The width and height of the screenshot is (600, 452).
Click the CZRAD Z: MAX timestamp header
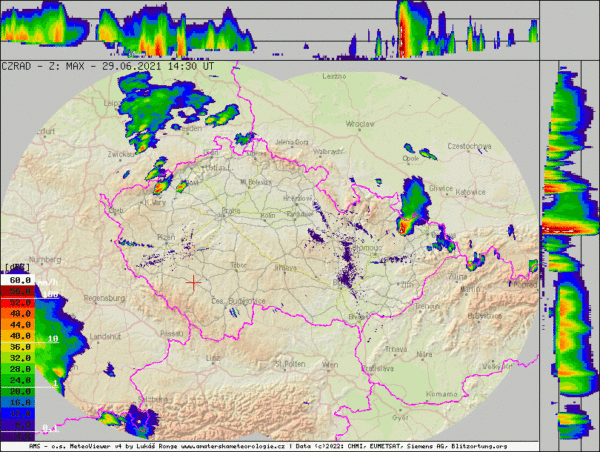click(x=108, y=66)
